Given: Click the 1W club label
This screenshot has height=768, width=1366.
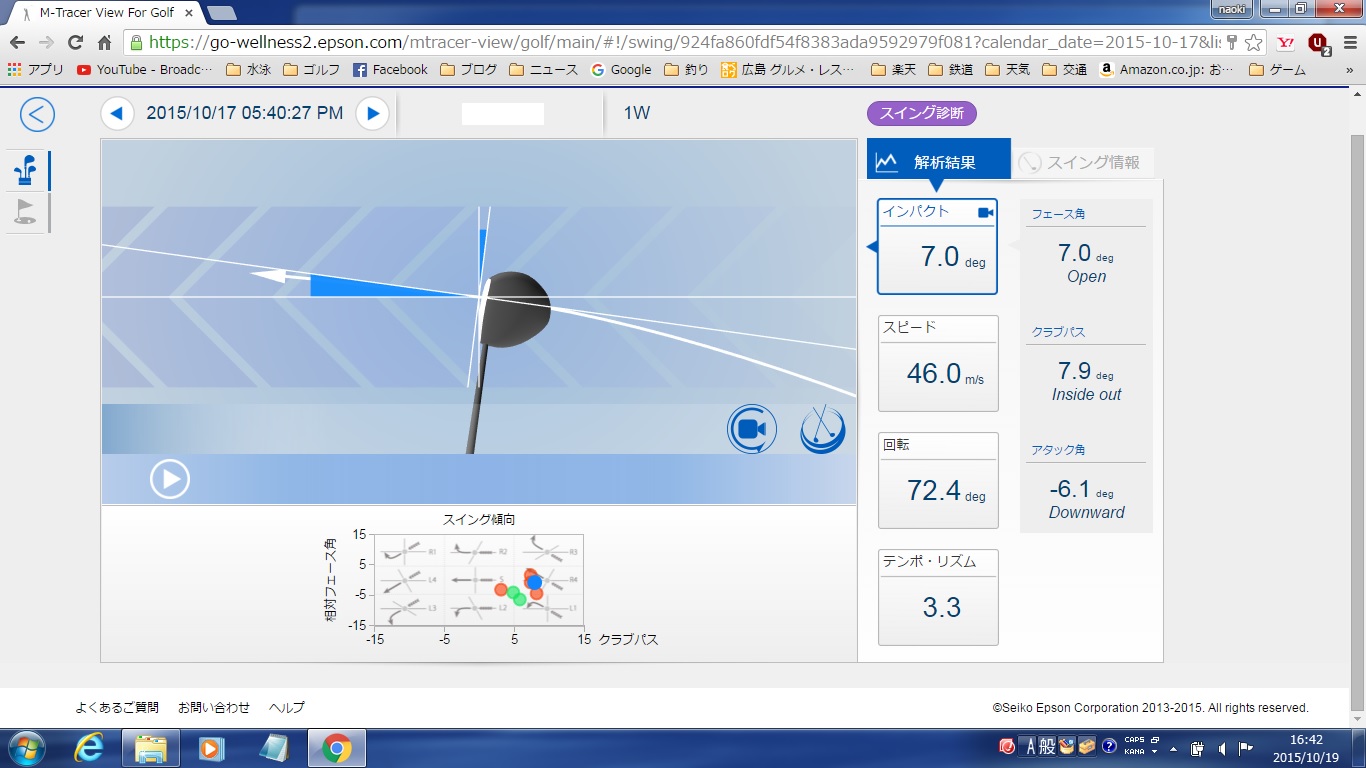Looking at the screenshot, I should [637, 113].
